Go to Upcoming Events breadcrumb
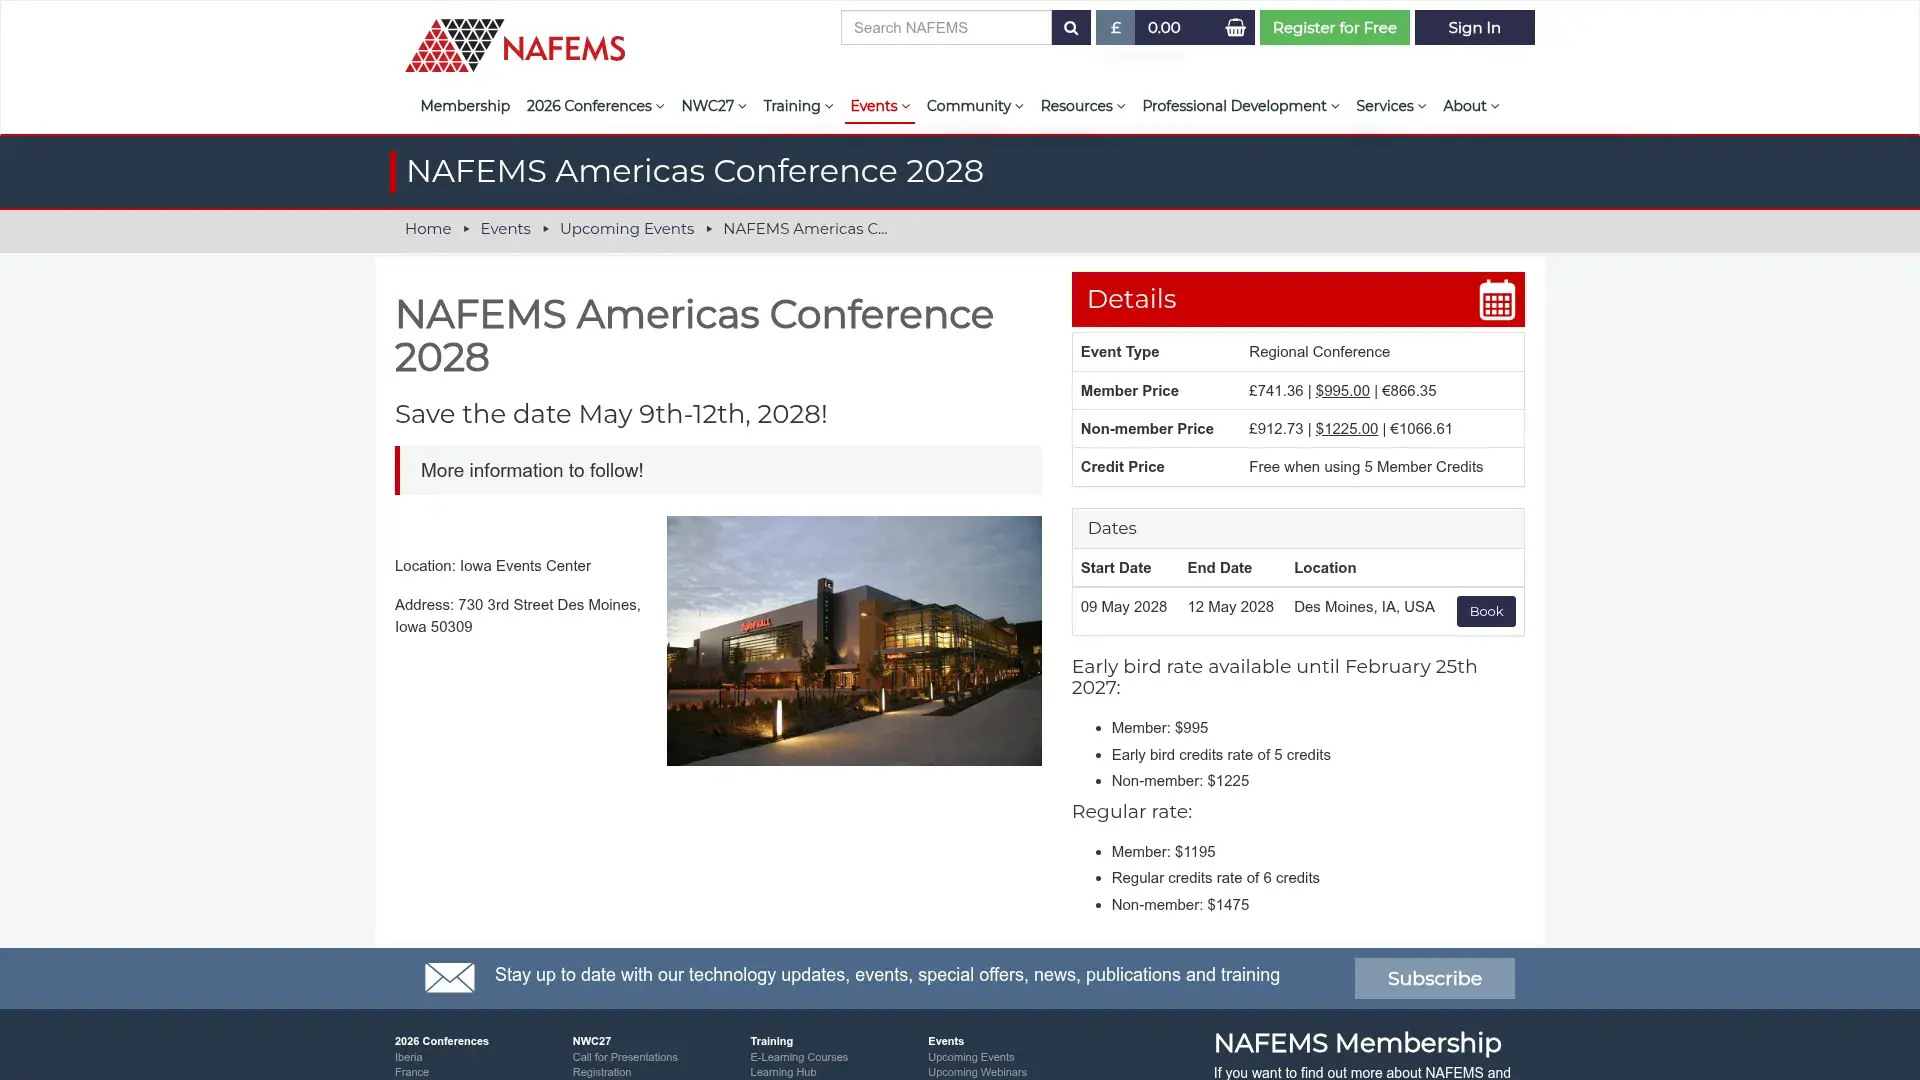 pyautogui.click(x=626, y=229)
